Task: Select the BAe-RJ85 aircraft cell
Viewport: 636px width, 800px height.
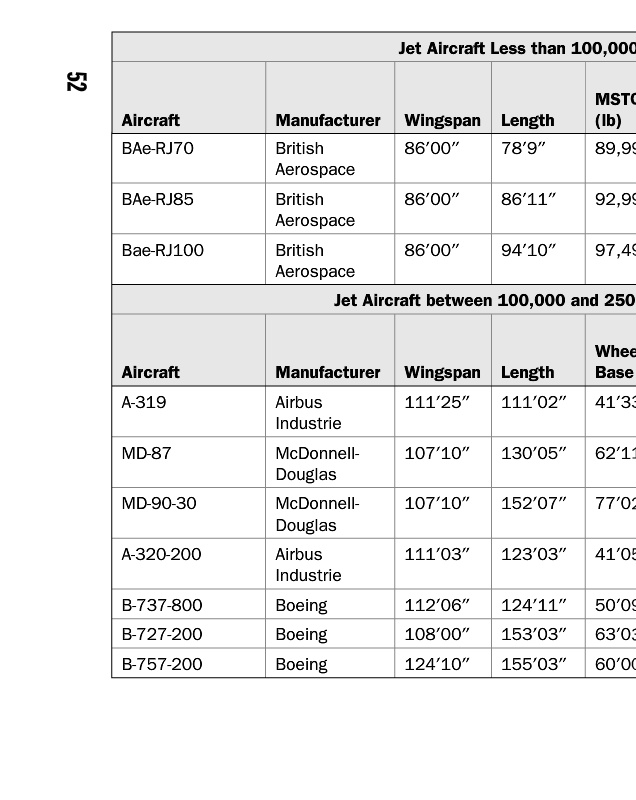Action: pos(158,200)
